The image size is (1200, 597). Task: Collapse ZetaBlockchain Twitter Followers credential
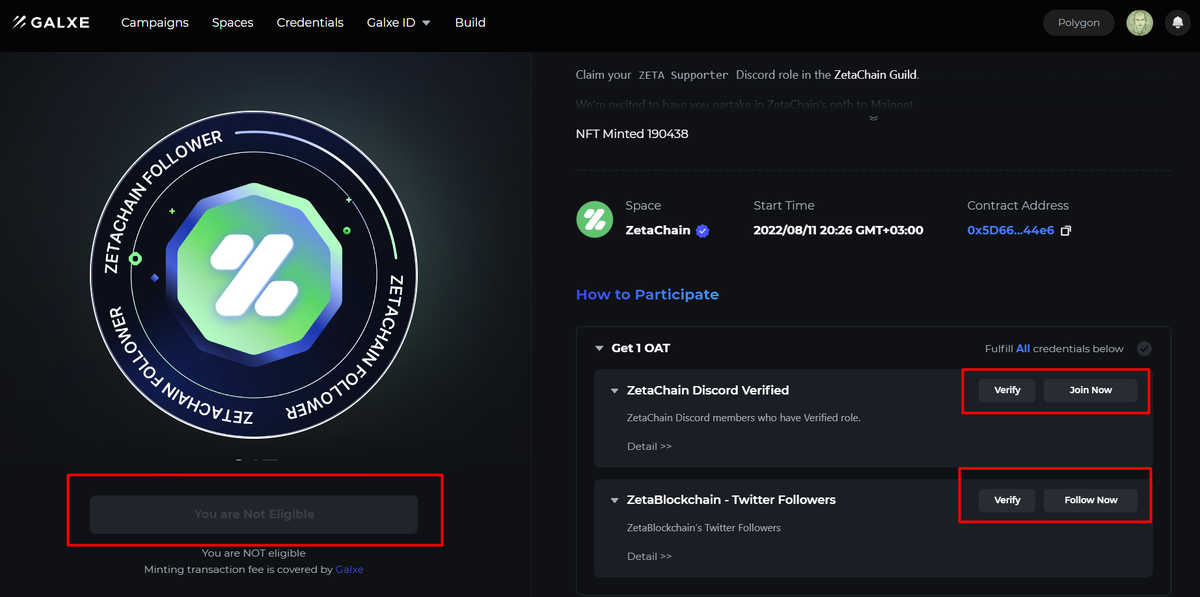tap(615, 500)
